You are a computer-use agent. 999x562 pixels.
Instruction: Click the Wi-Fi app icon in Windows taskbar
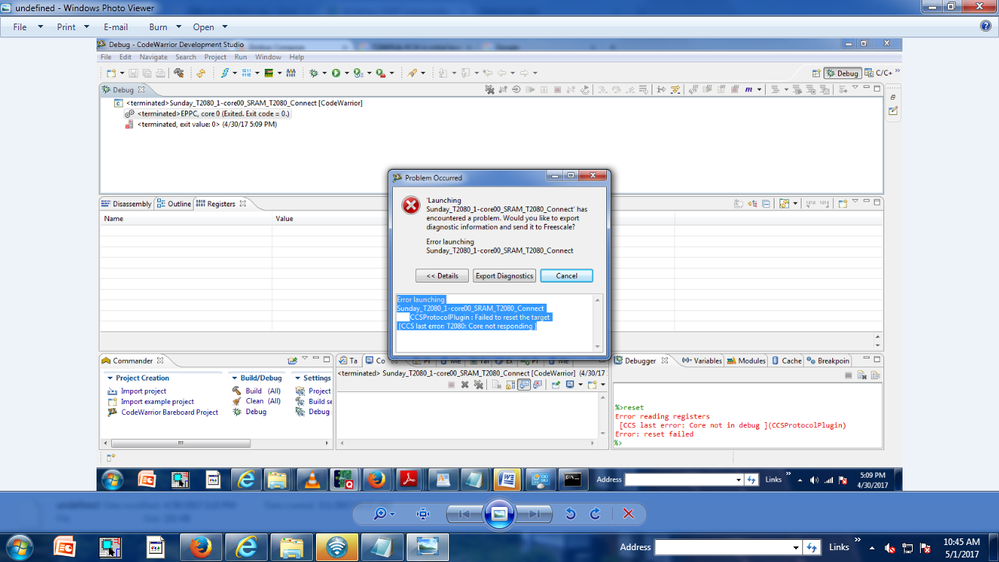click(x=336, y=547)
